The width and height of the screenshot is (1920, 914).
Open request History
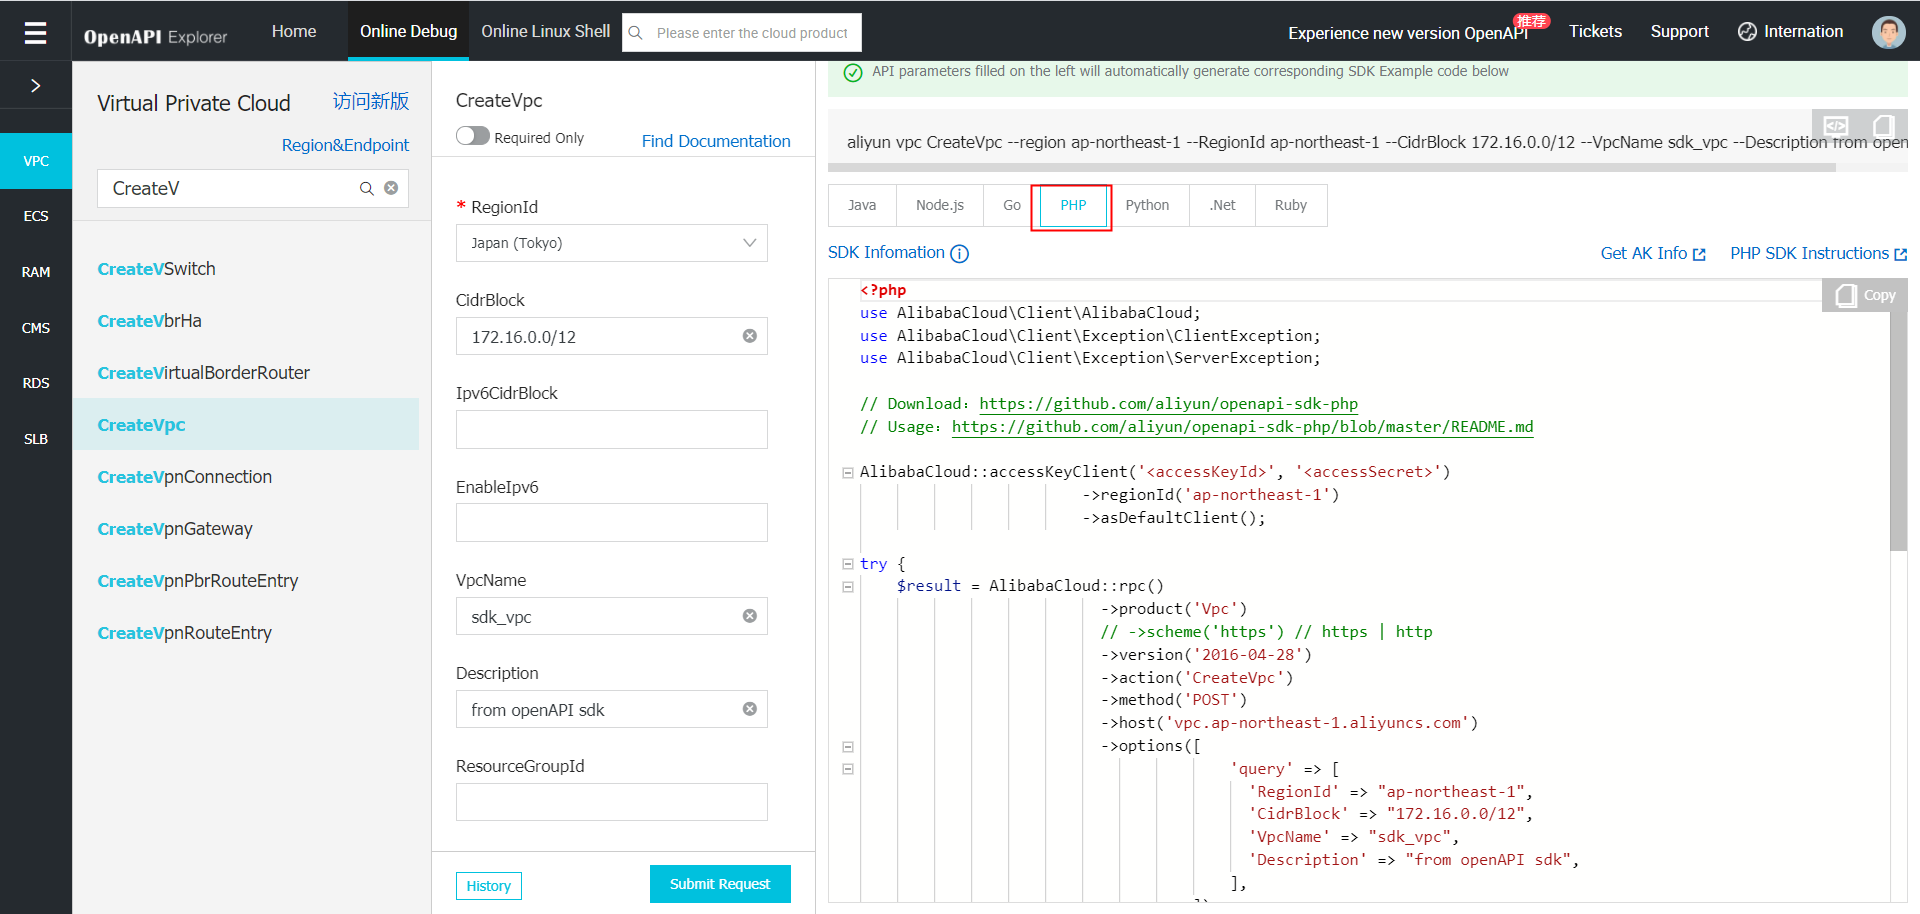point(488,886)
